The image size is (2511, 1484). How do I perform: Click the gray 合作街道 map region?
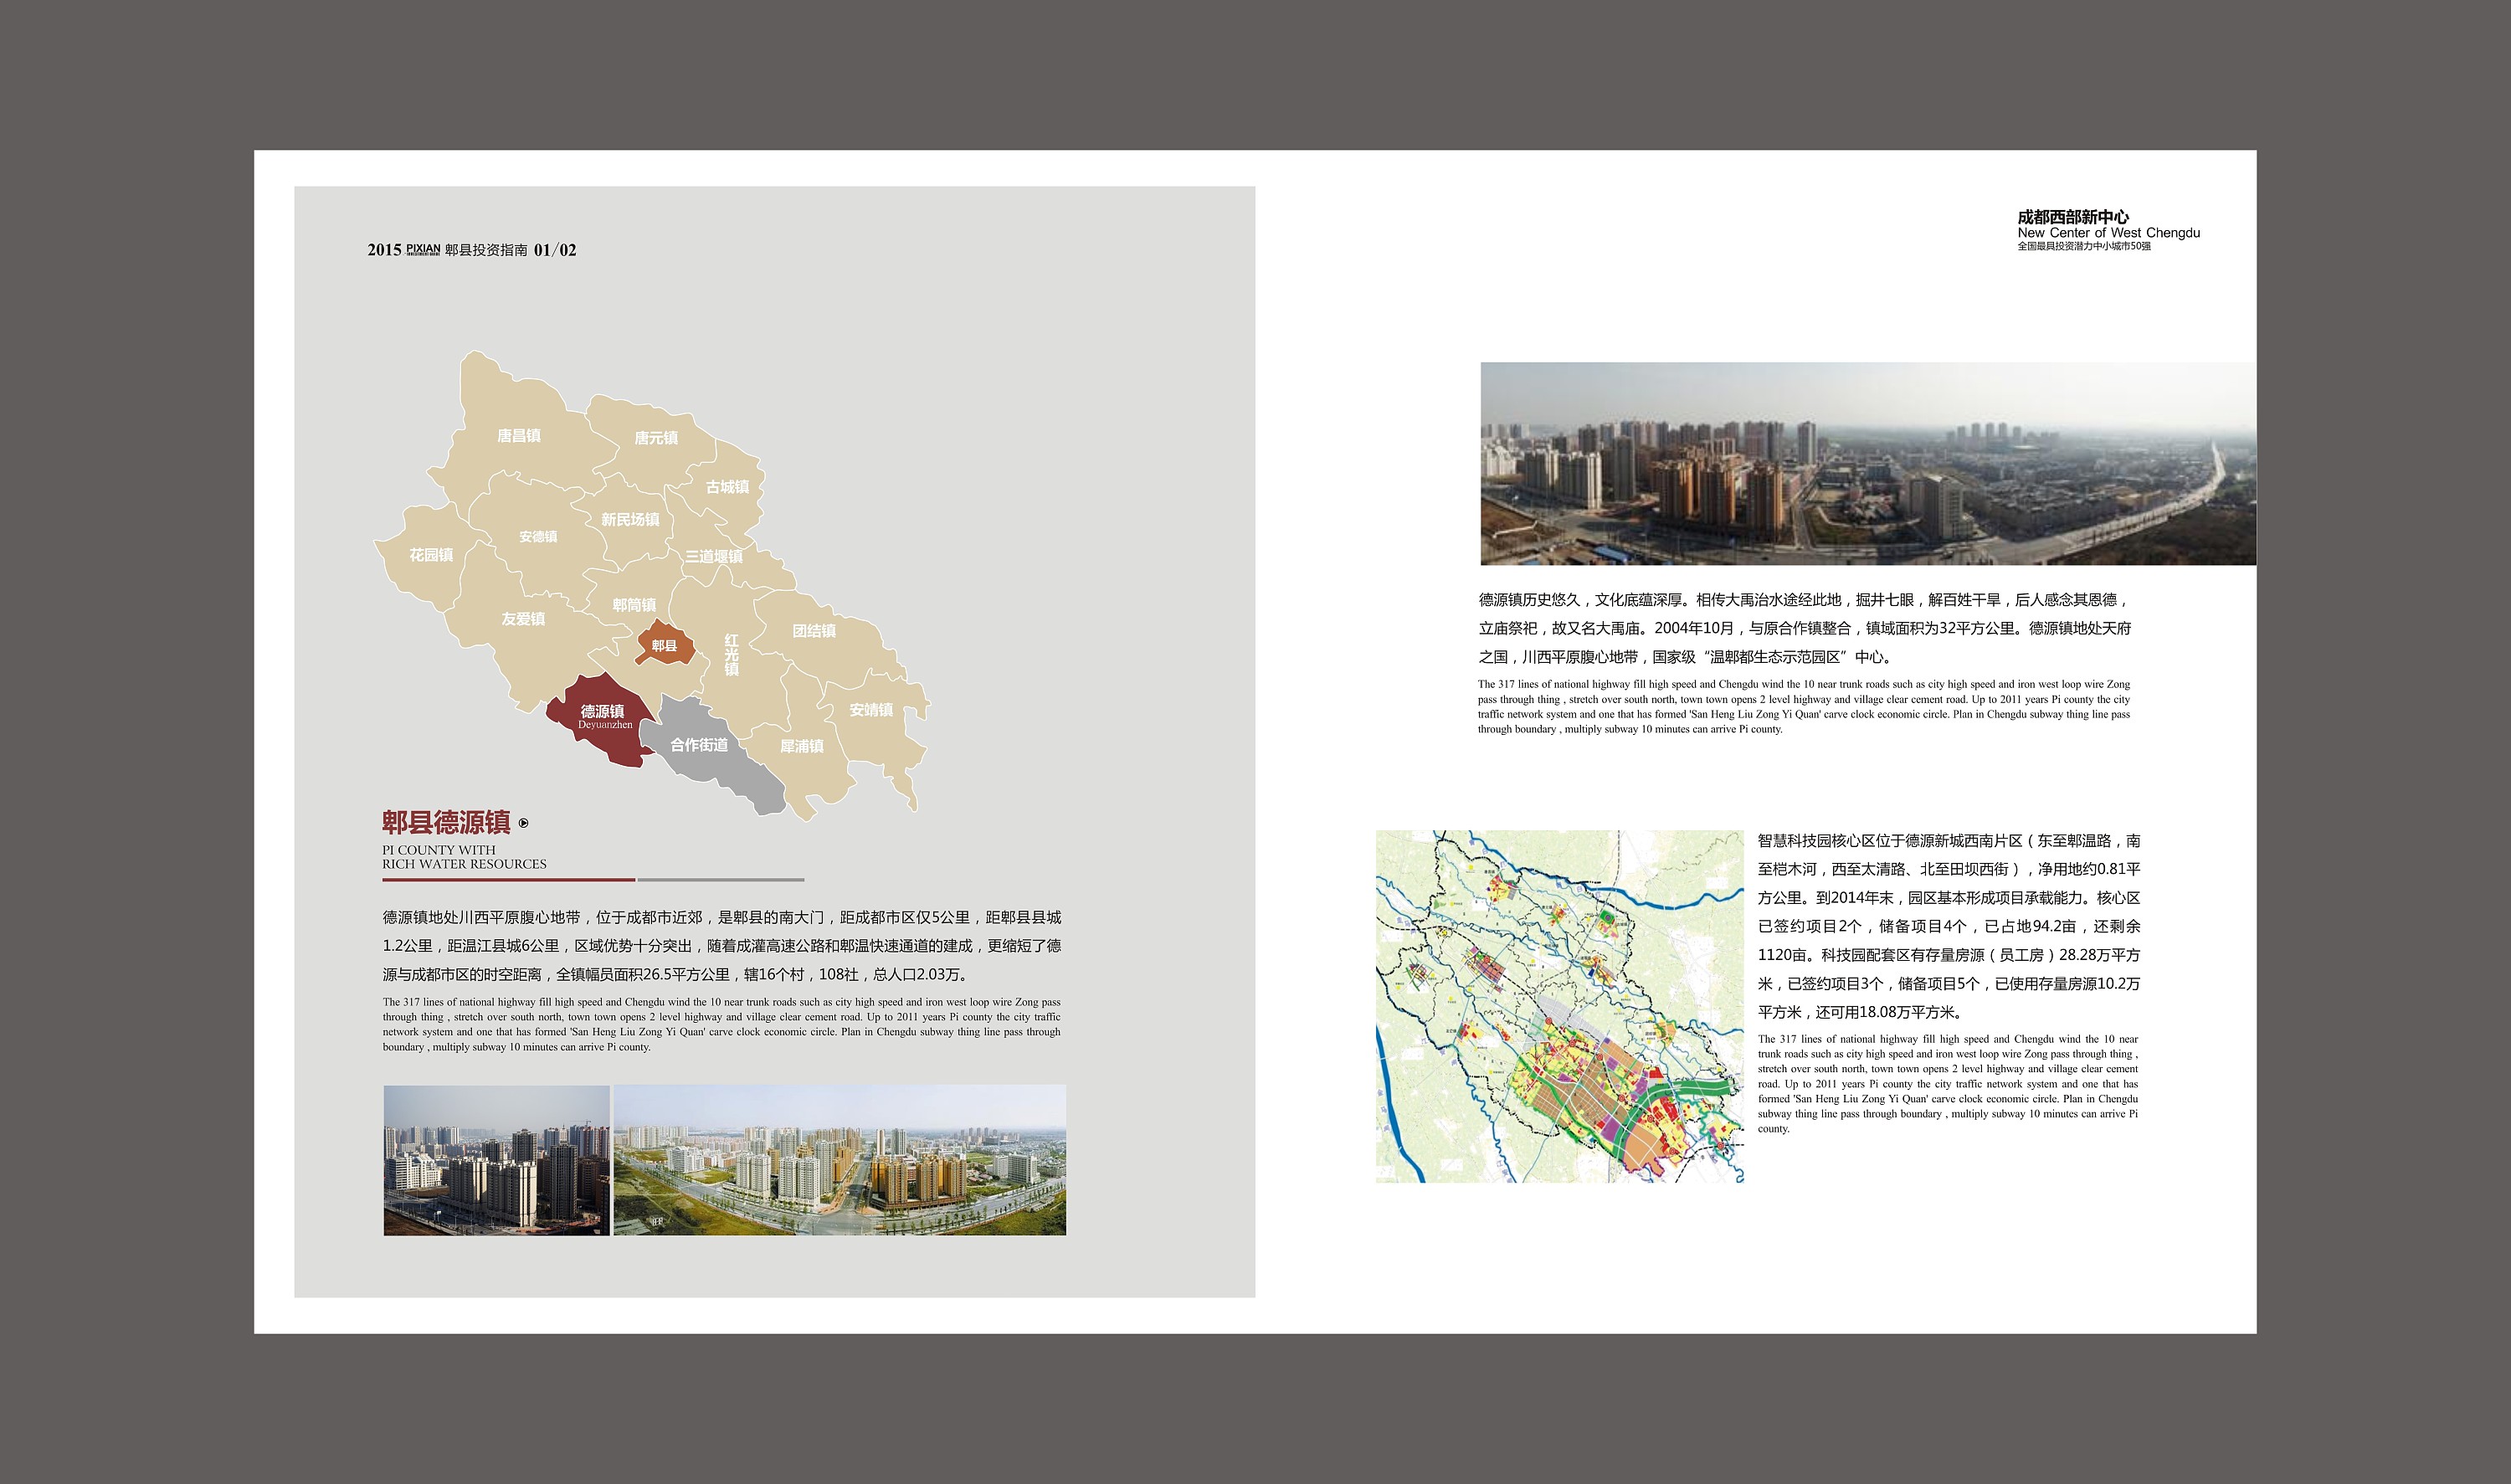[700, 745]
